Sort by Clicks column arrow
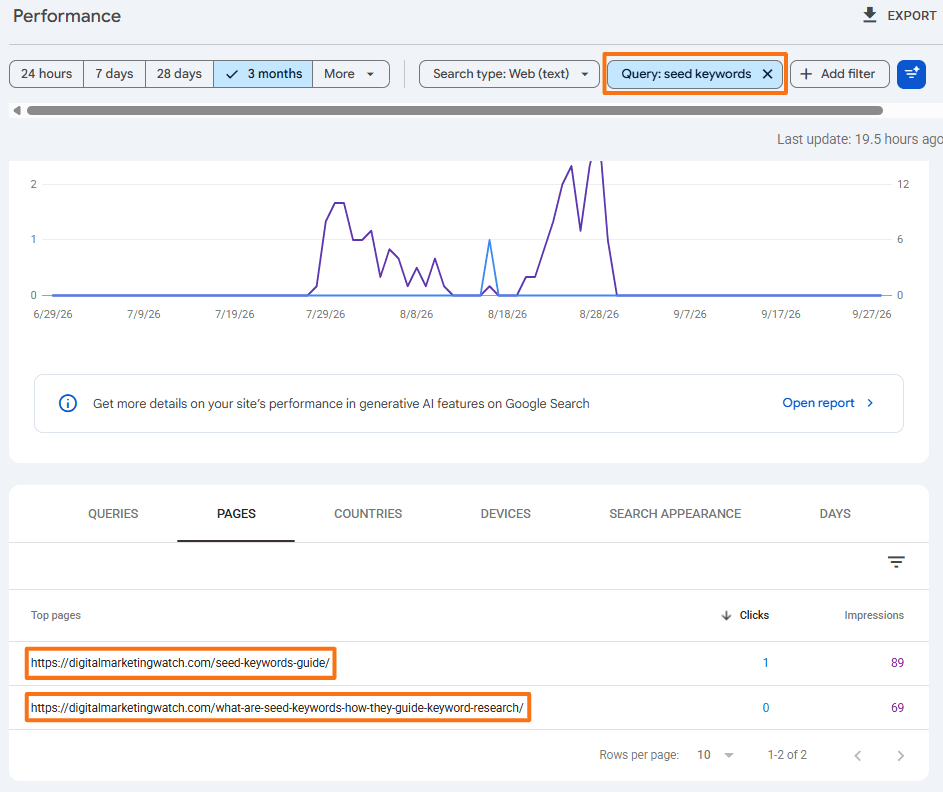 coord(726,615)
